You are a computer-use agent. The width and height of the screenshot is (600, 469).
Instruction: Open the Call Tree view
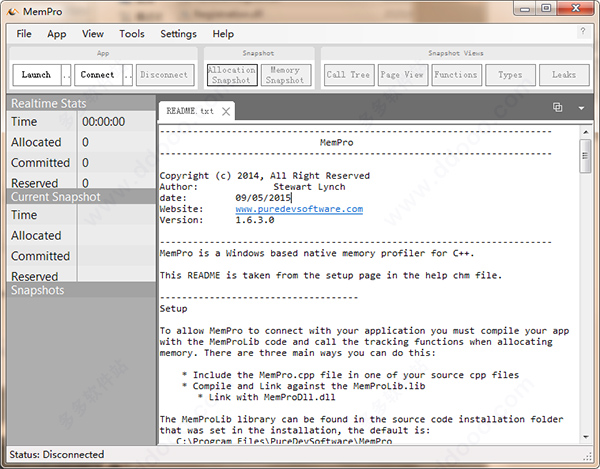coord(349,75)
